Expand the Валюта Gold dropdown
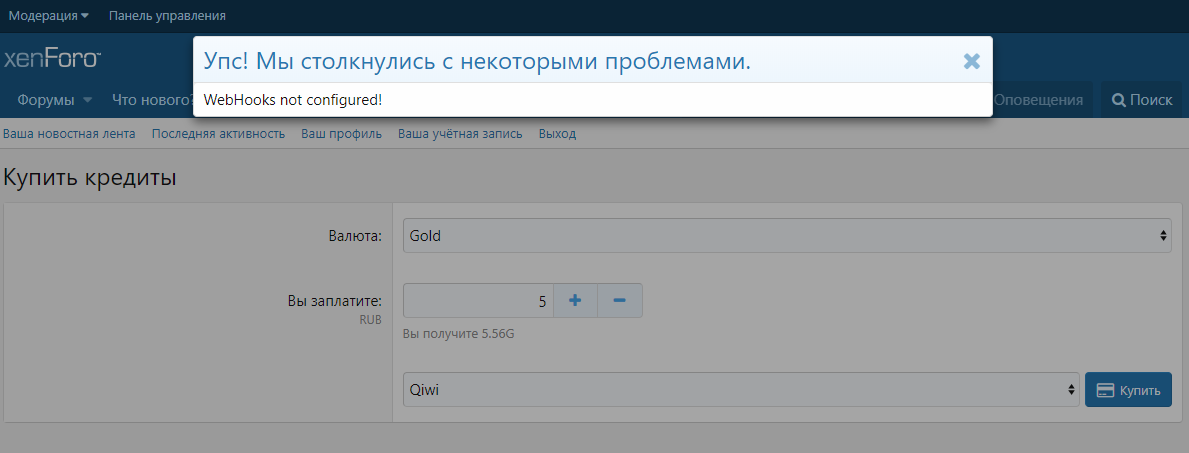 pyautogui.click(x=786, y=236)
